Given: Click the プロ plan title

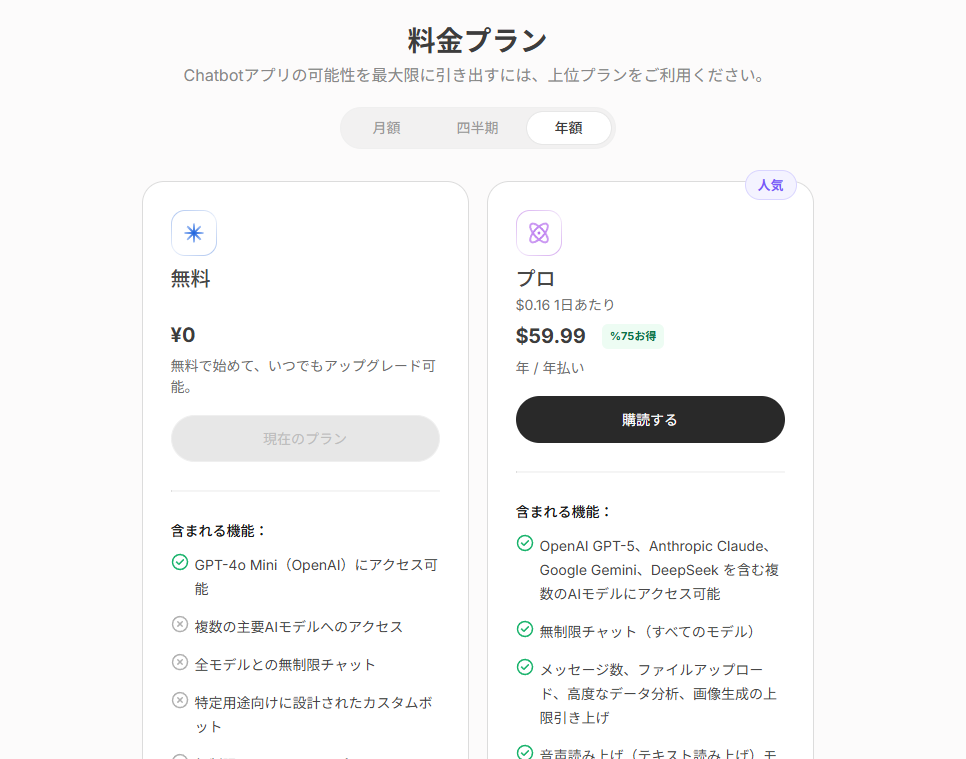Looking at the screenshot, I should [535, 279].
